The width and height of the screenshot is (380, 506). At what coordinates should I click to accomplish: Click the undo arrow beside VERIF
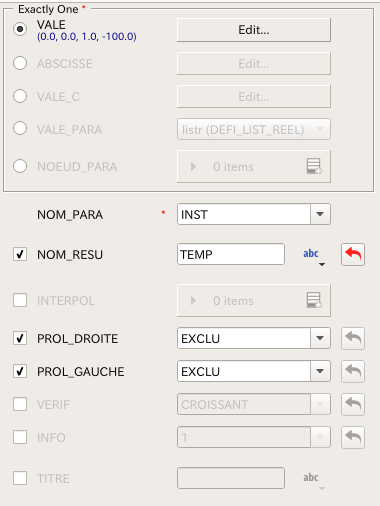[x=353, y=404]
